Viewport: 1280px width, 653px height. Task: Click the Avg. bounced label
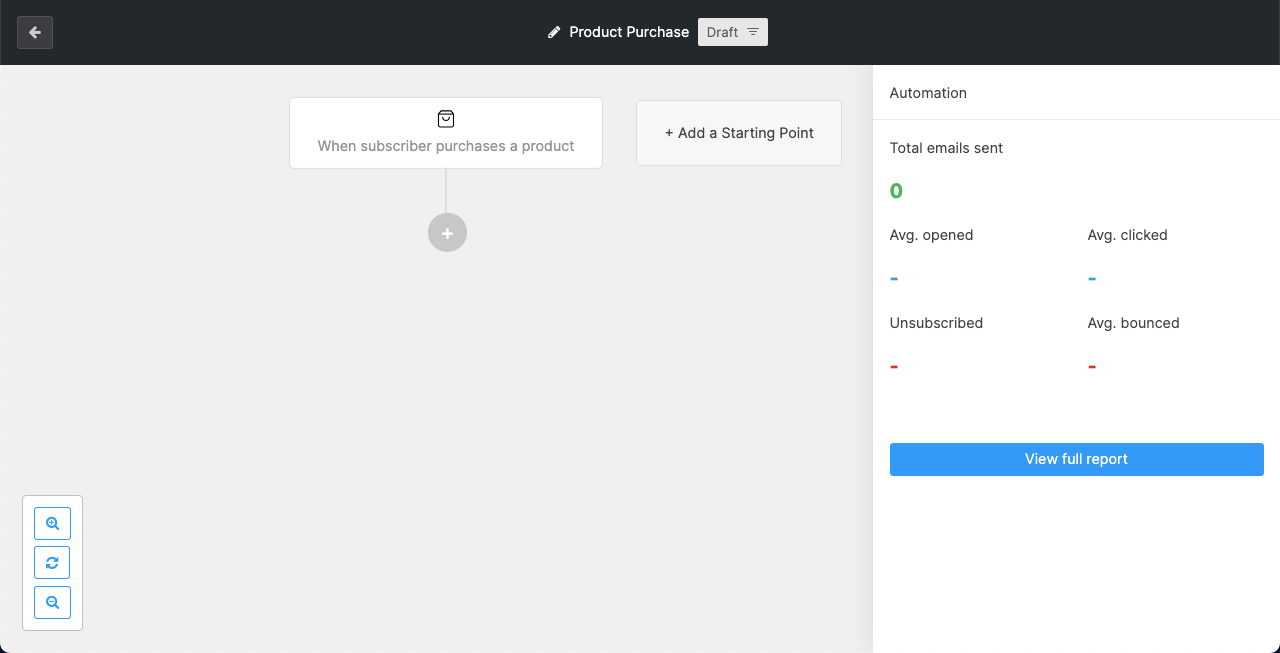point(1133,323)
